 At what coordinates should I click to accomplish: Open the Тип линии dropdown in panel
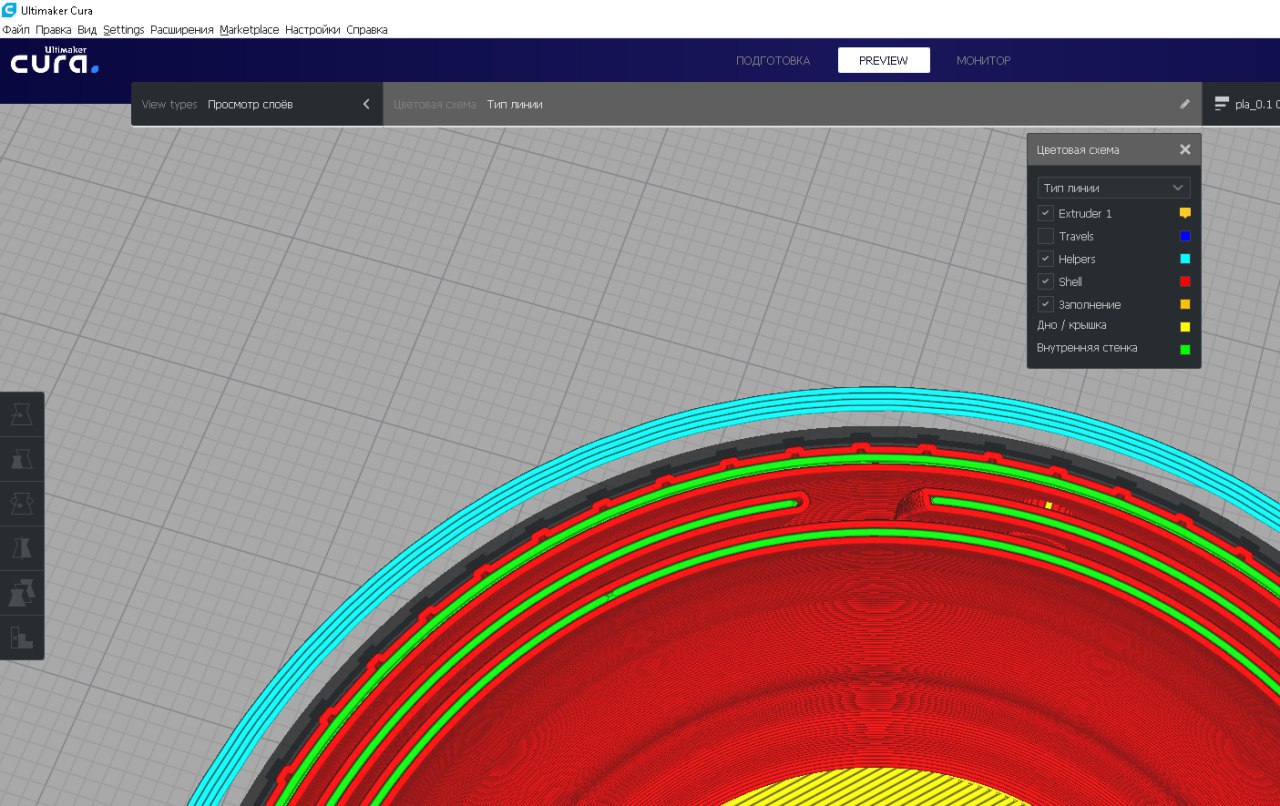coord(1113,188)
